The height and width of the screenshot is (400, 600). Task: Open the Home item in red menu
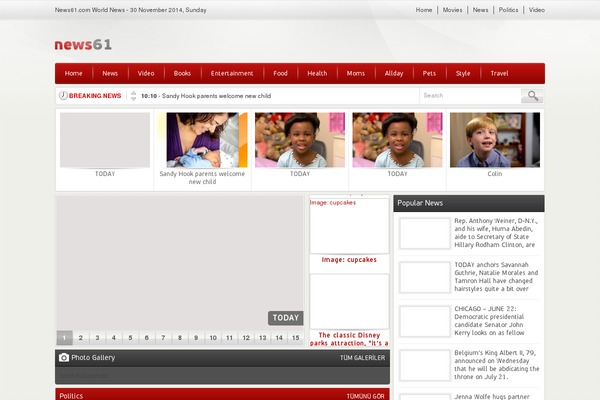point(73,73)
